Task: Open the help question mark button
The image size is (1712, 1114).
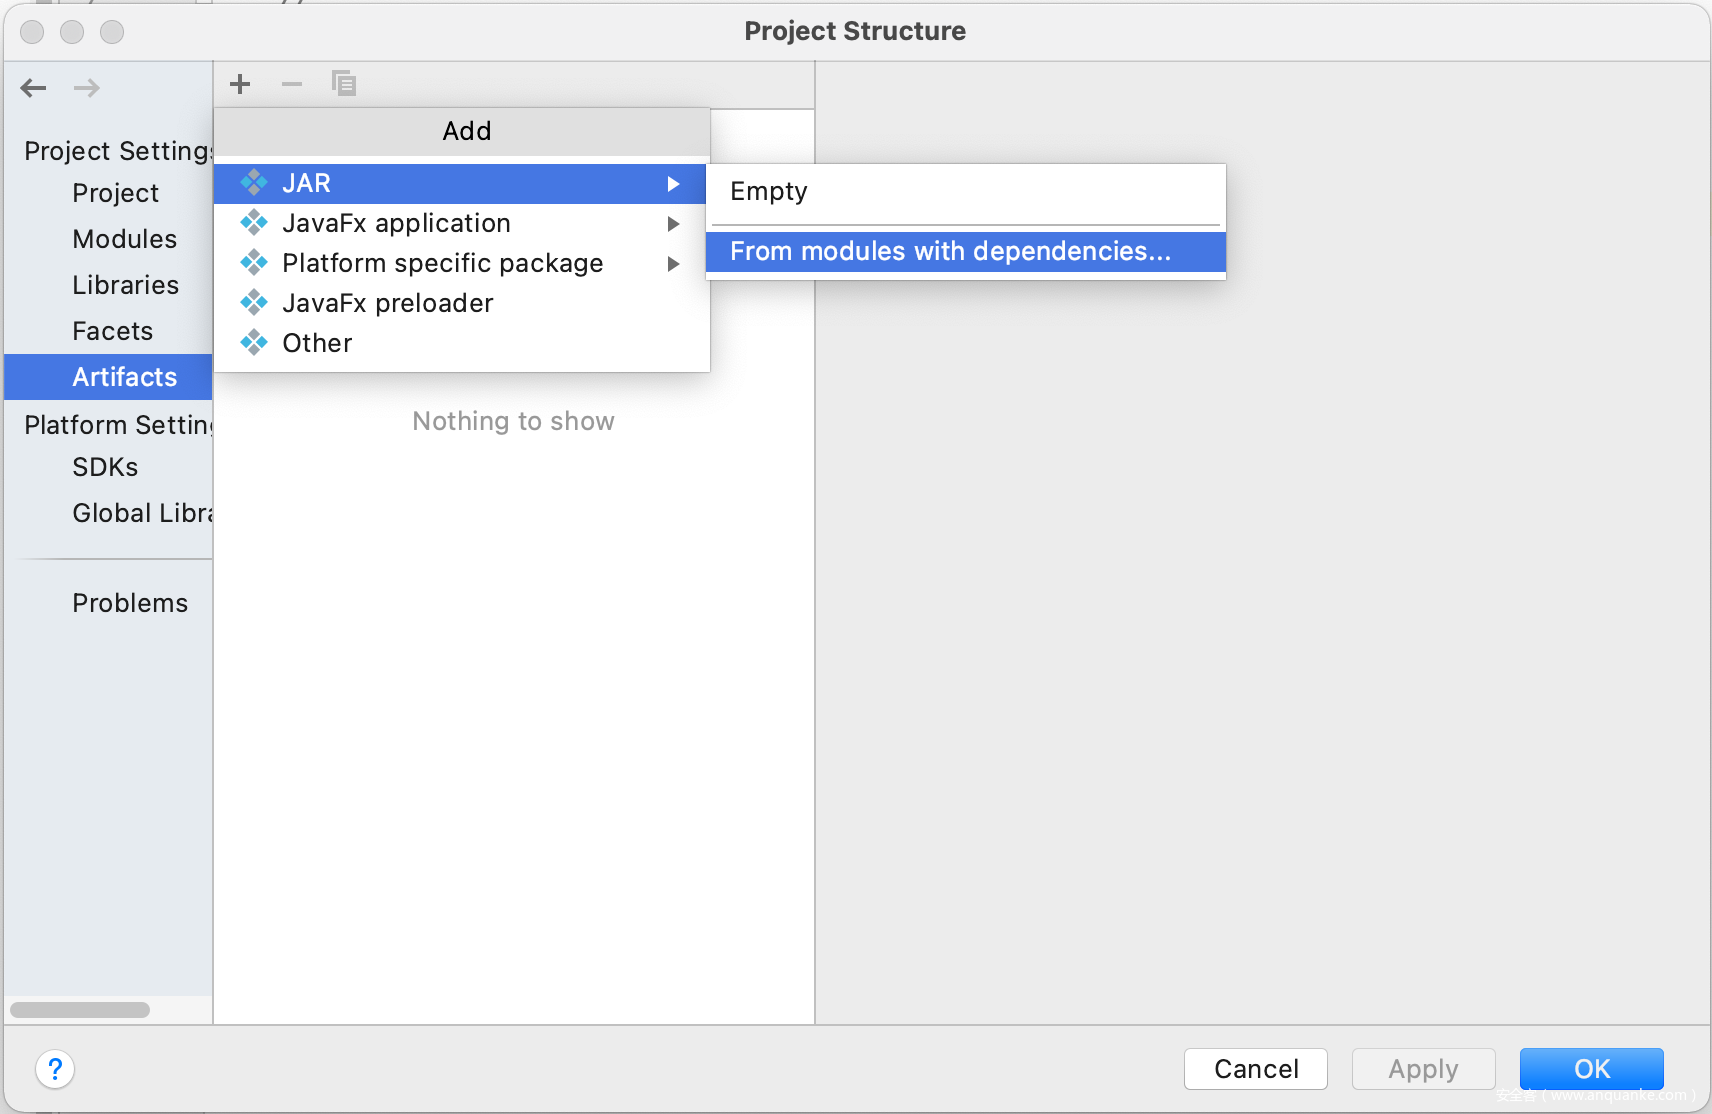Action: point(55,1069)
